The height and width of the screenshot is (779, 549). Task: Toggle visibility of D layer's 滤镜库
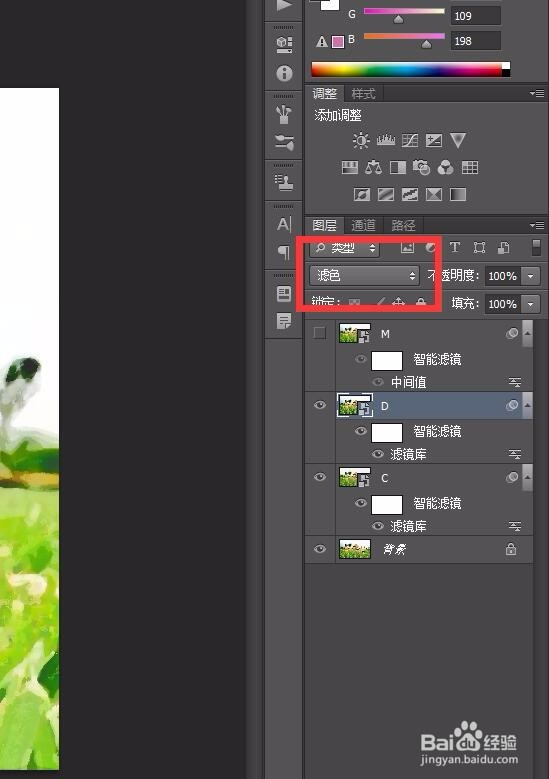pyautogui.click(x=378, y=454)
